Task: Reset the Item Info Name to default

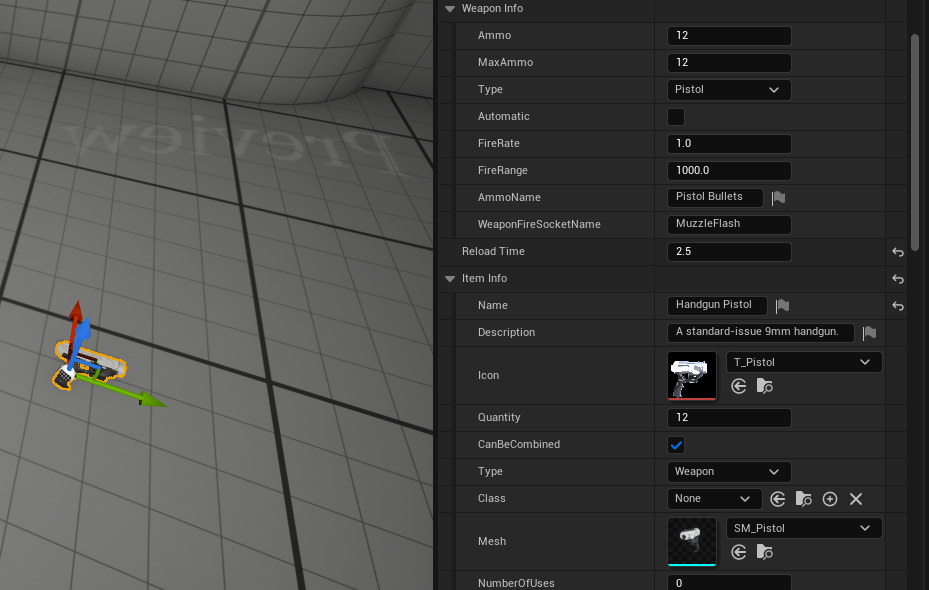Action: click(897, 306)
